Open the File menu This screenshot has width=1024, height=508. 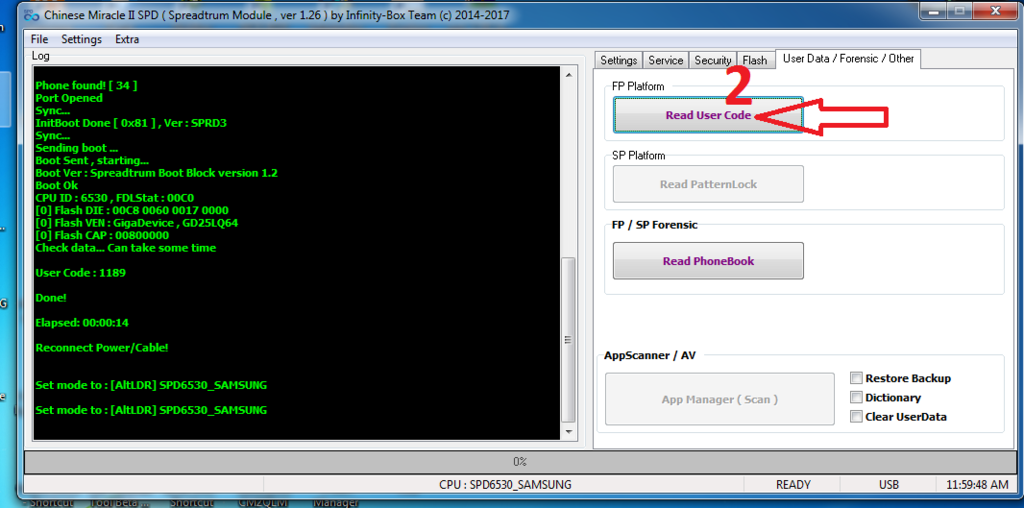pos(39,39)
